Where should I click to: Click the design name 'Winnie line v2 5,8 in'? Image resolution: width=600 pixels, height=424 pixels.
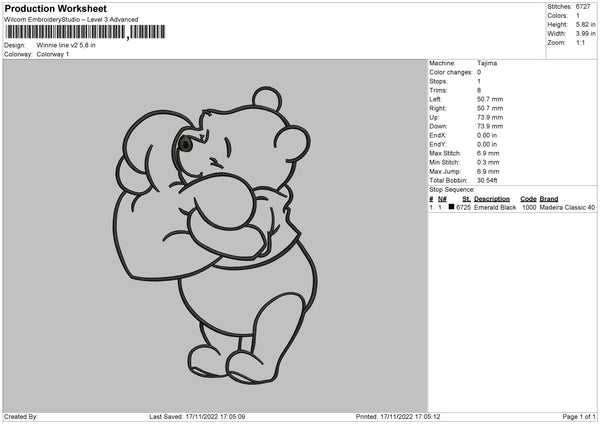[x=66, y=45]
